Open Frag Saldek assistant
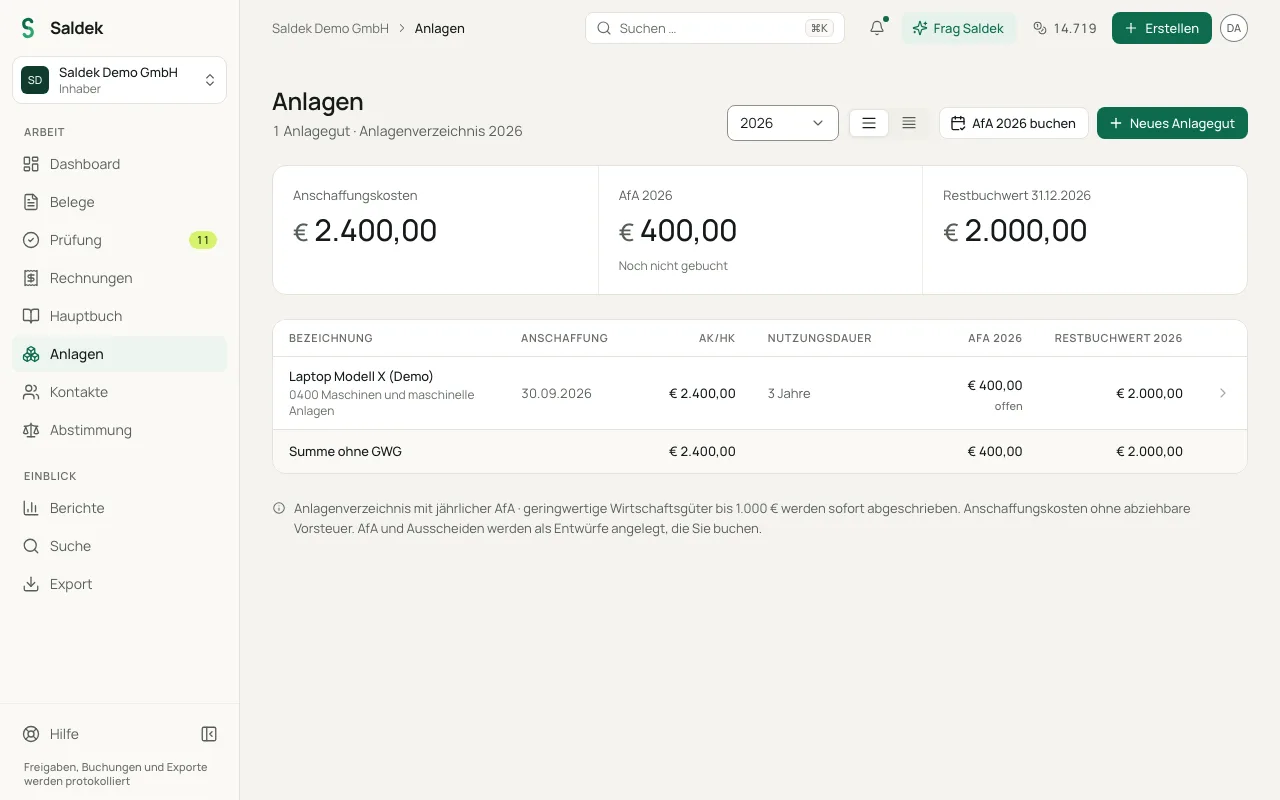Viewport: 1280px width, 800px height. pos(958,28)
